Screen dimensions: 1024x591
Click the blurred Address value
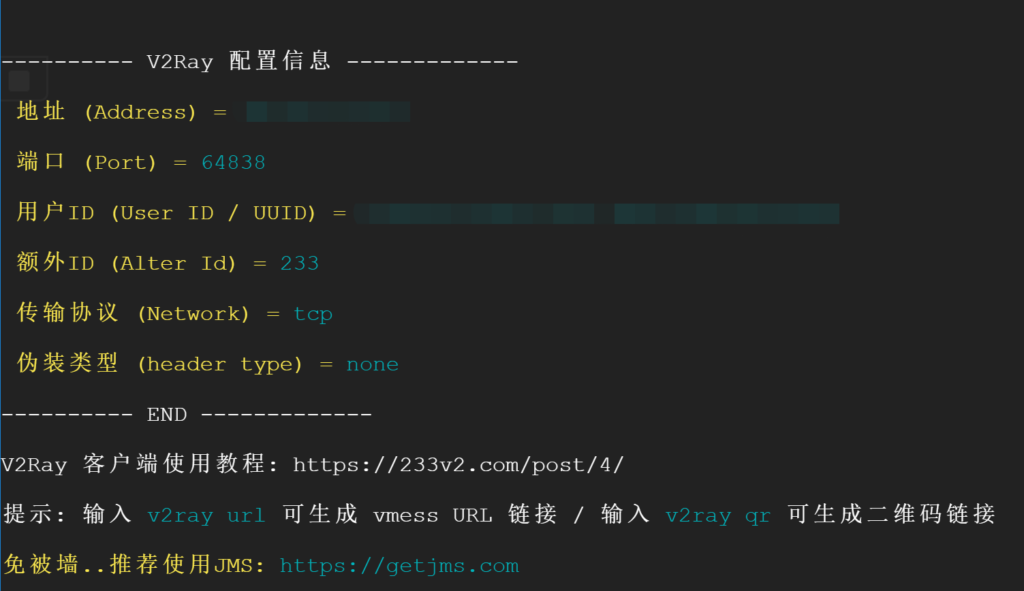click(328, 112)
